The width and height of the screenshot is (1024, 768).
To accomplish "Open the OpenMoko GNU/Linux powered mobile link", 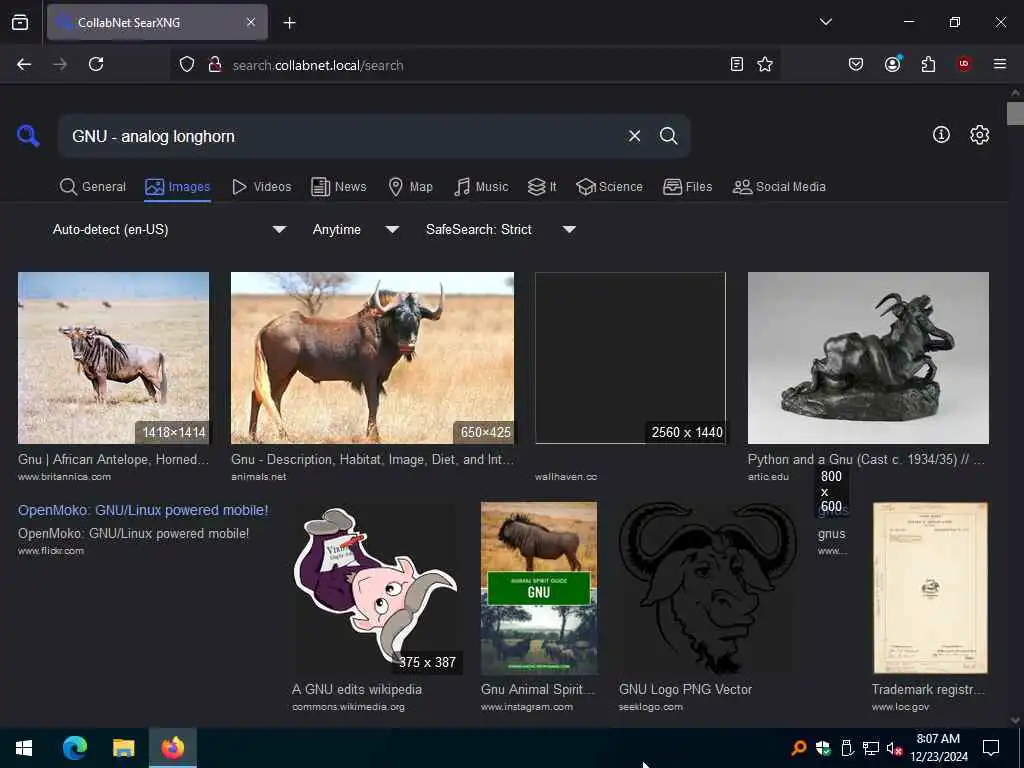I will pos(143,510).
